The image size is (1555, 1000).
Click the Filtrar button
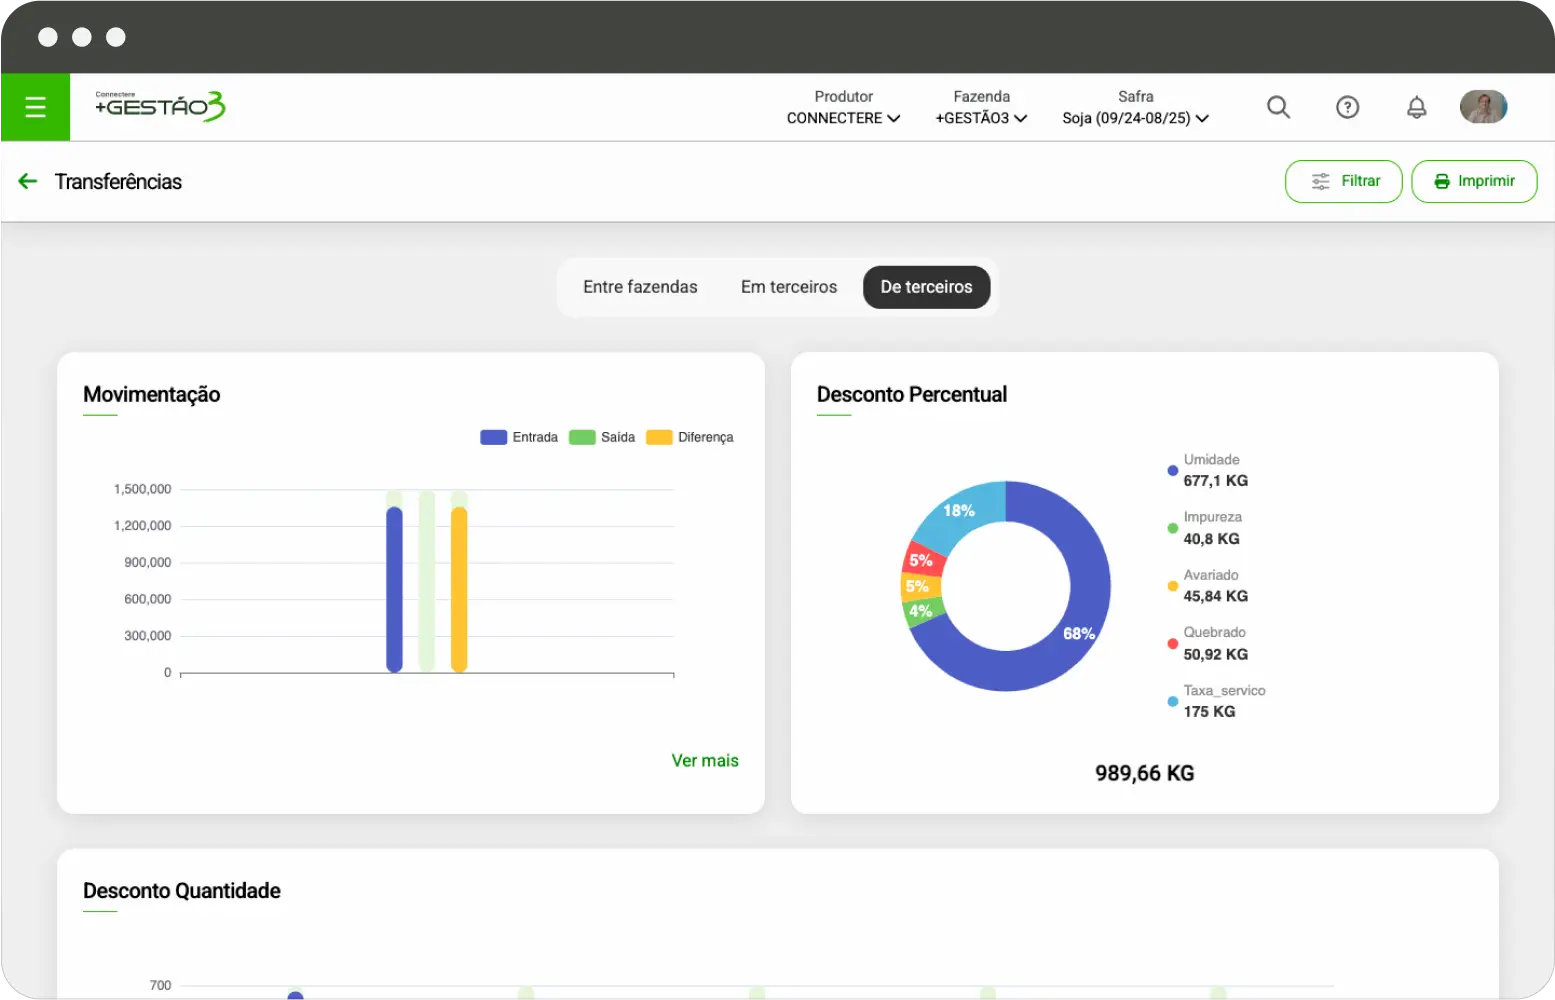tap(1343, 181)
